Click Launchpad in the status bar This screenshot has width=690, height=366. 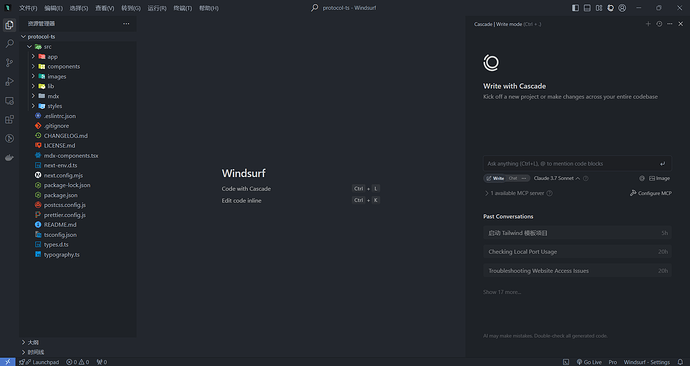[x=40, y=362]
